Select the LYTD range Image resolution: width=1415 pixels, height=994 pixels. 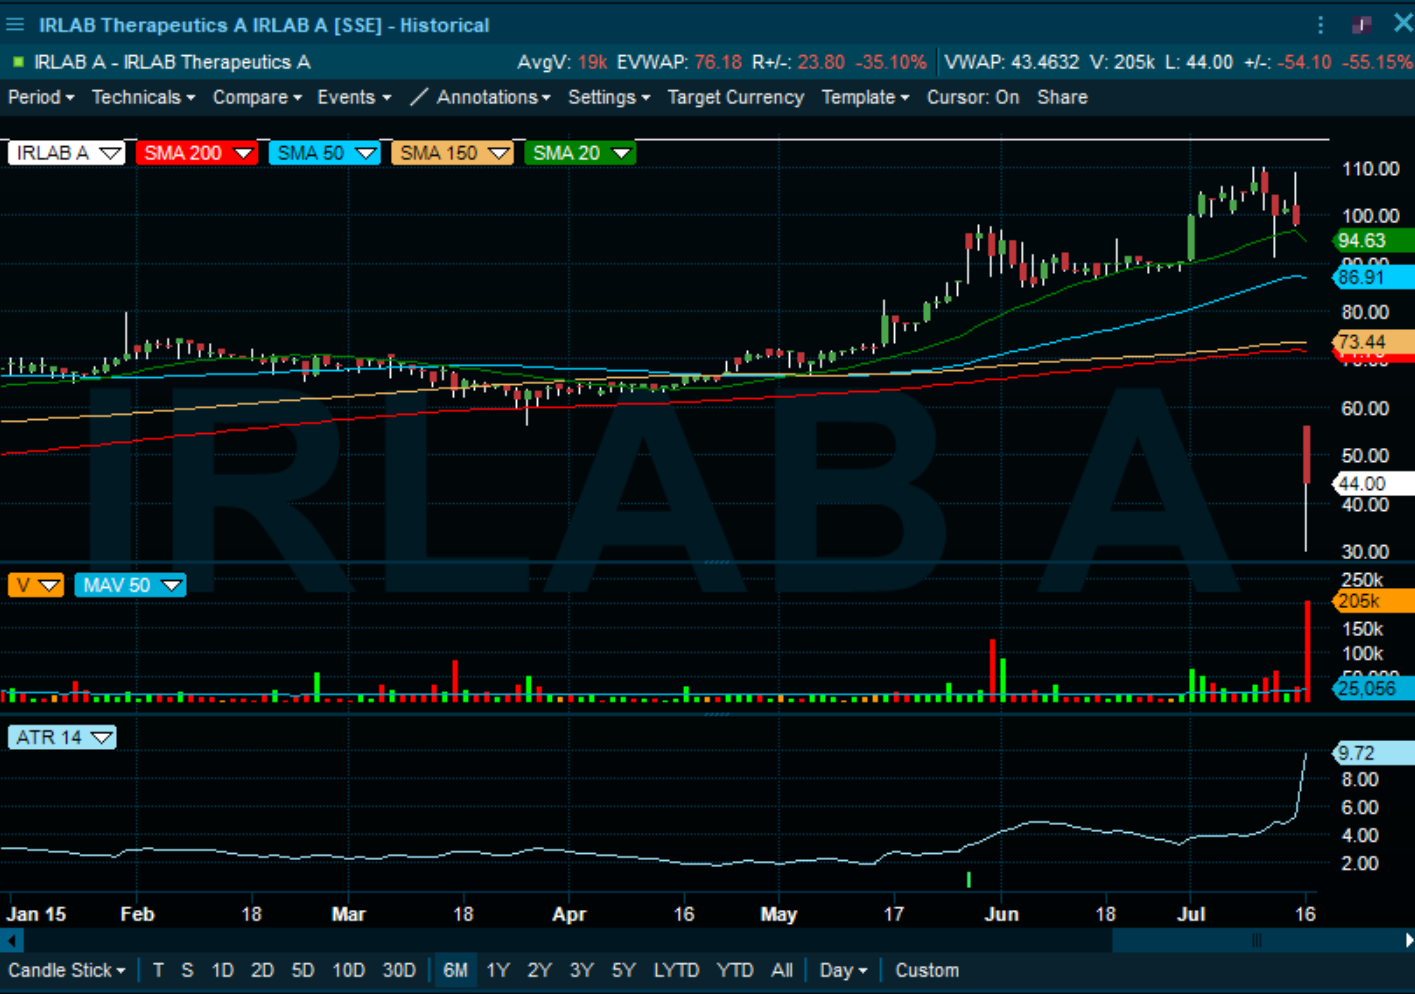point(676,970)
